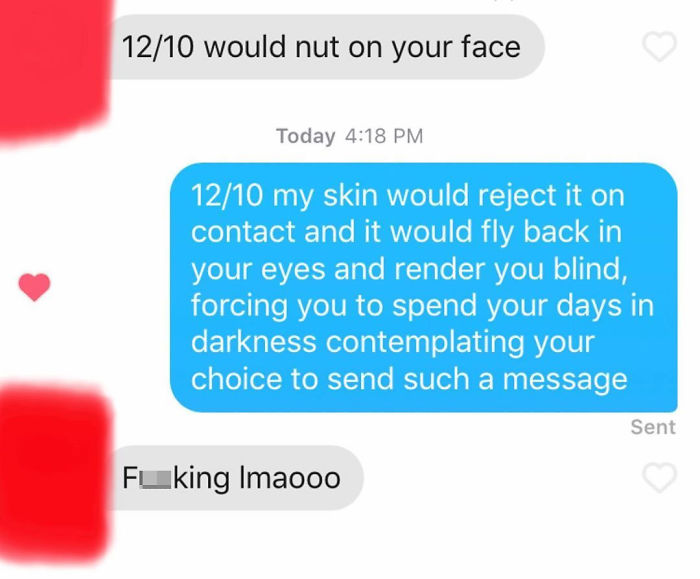Tap the 'Sent' status label

click(x=653, y=427)
